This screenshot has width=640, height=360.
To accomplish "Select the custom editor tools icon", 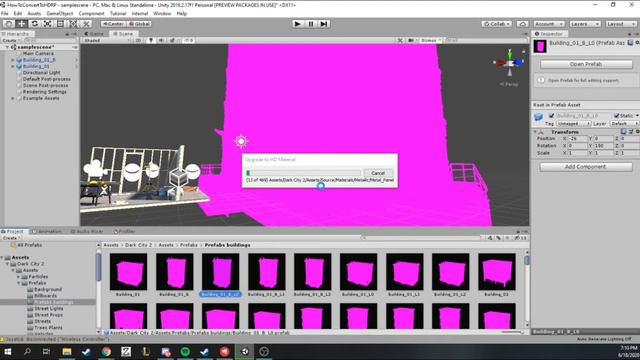I will tap(86, 24).
